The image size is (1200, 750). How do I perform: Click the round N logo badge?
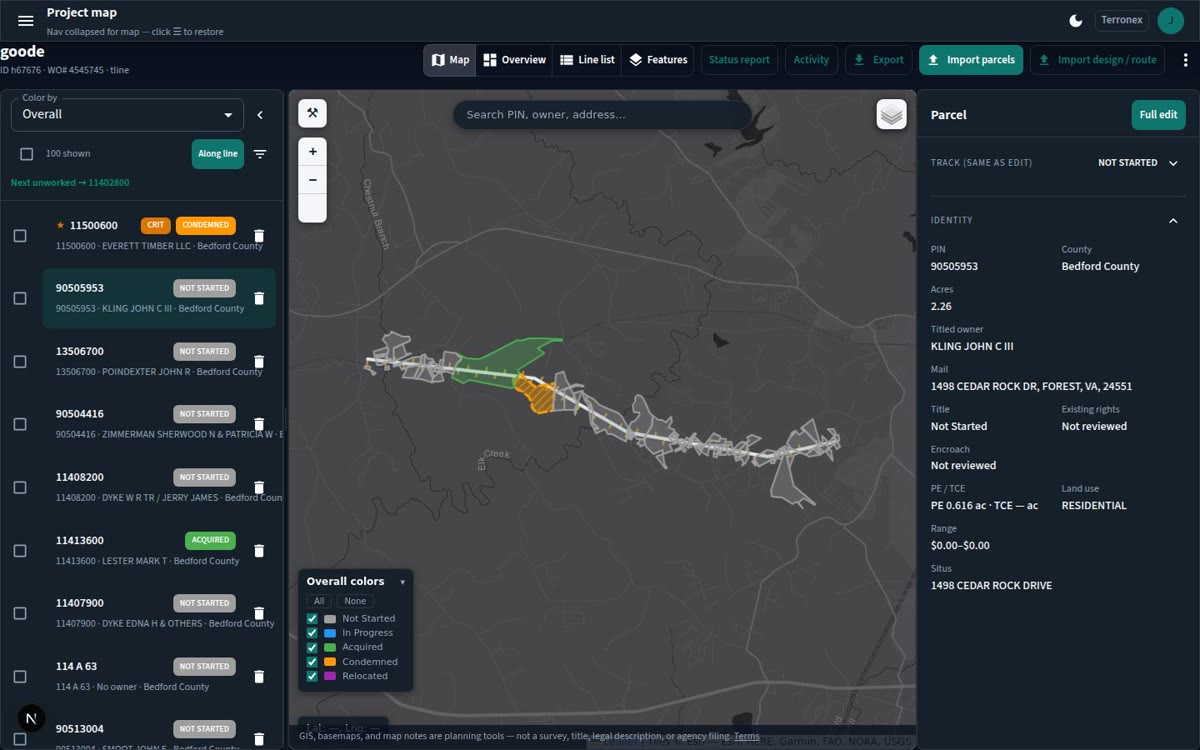click(32, 718)
